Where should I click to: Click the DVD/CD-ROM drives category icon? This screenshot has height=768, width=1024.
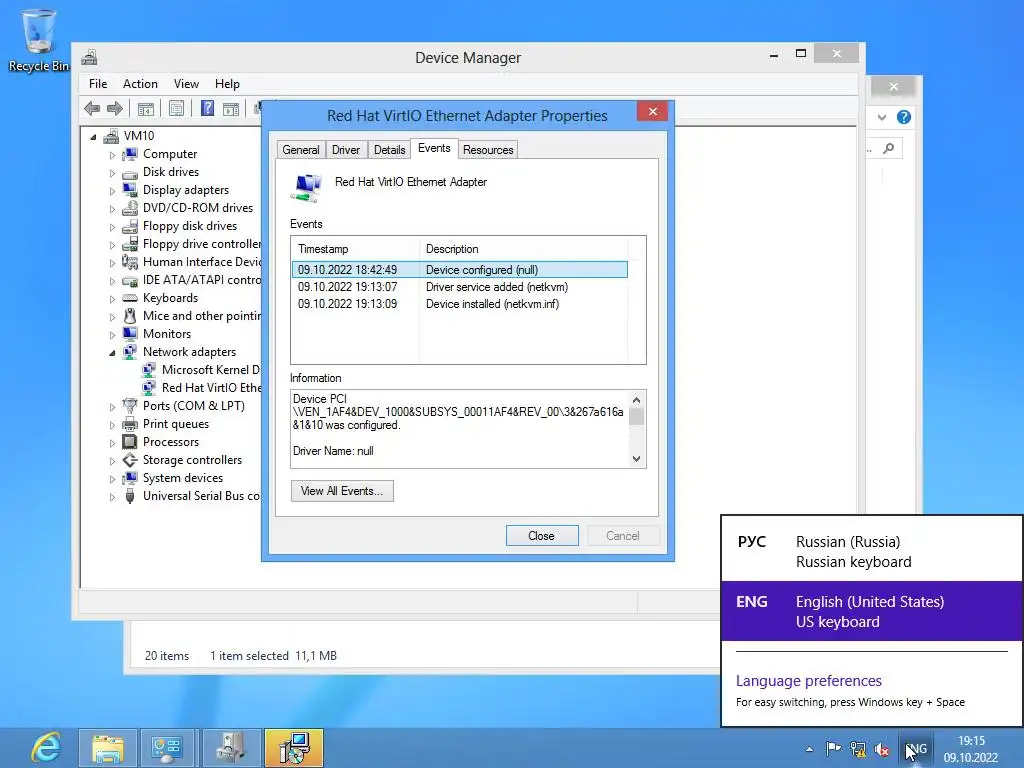(131, 208)
